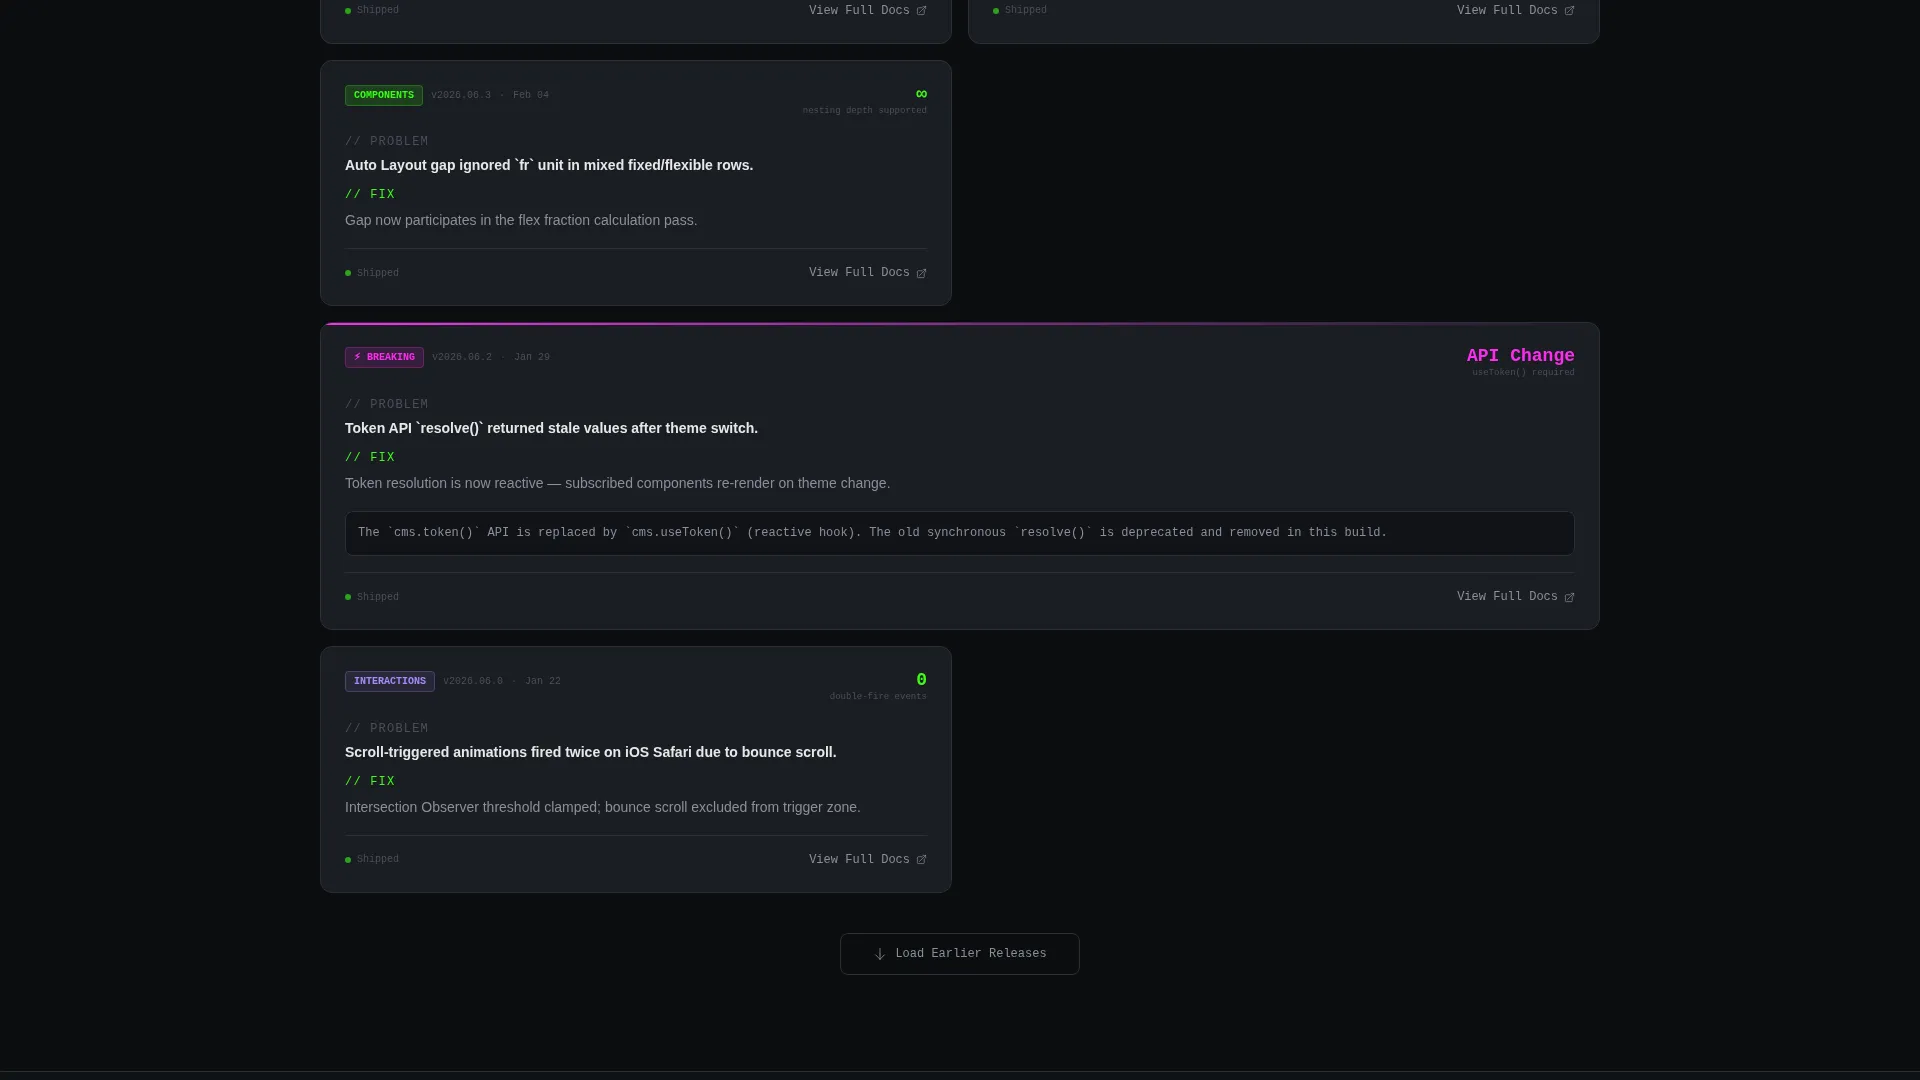Click the INTERACTIONS category badge
Viewport: 1920px width, 1080px height.
pos(390,682)
